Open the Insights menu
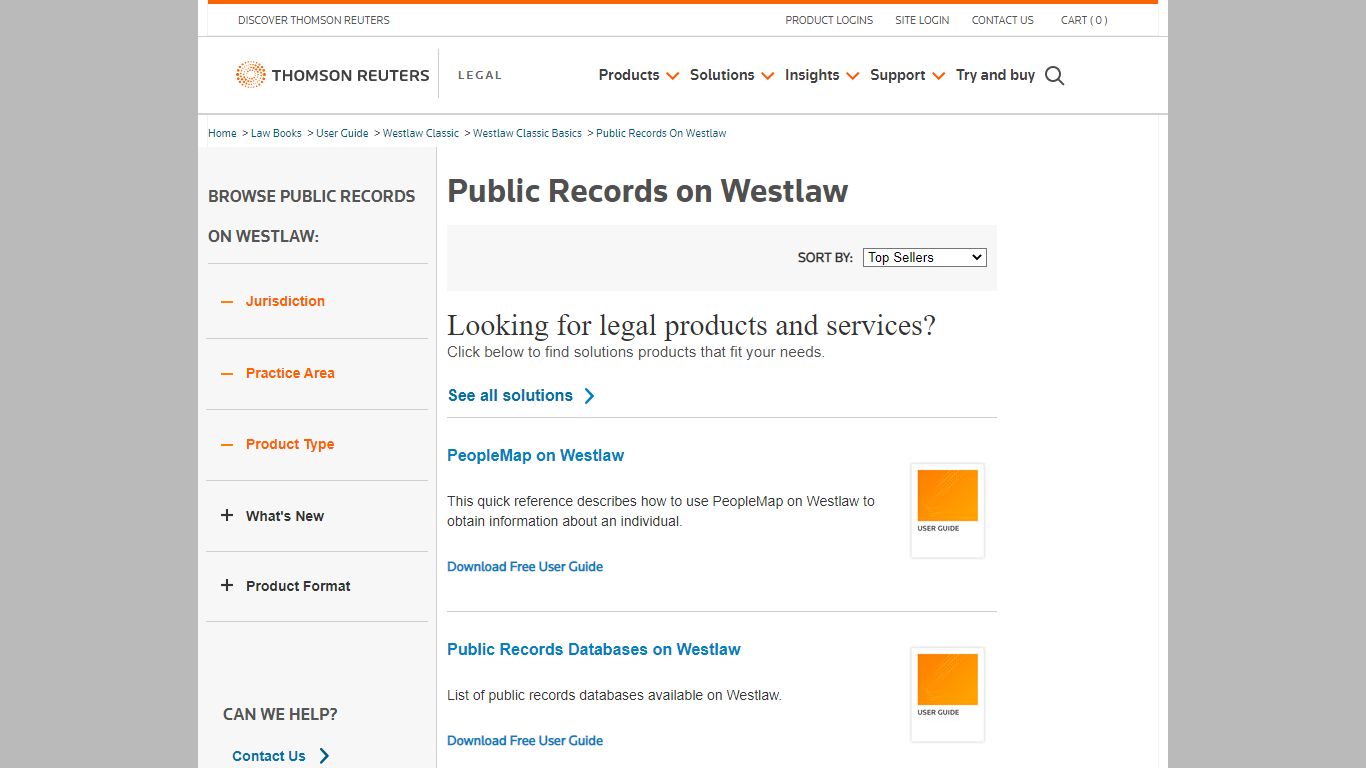Screen dimensions: 1366x768 click(812, 75)
